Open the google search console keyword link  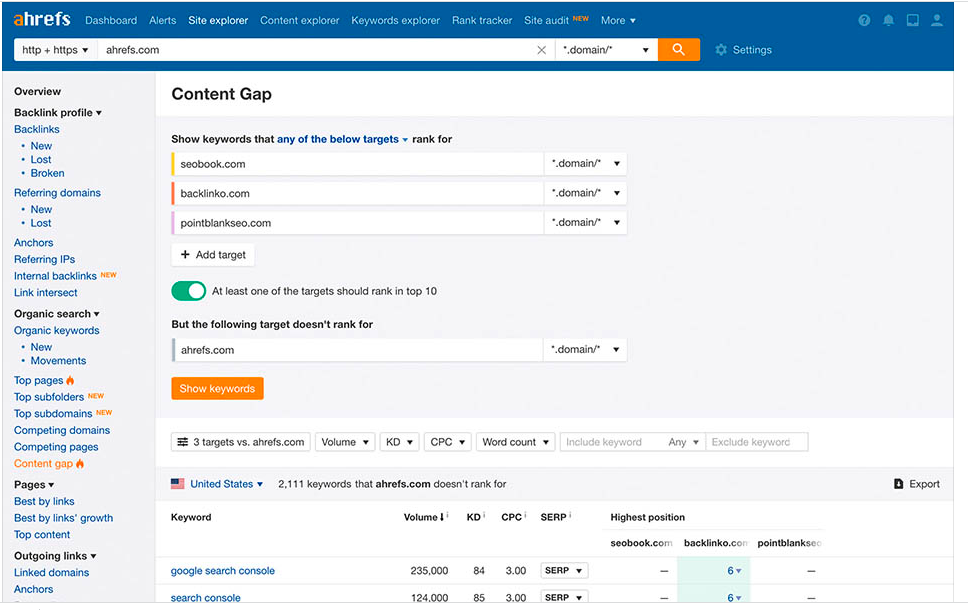tap(222, 570)
